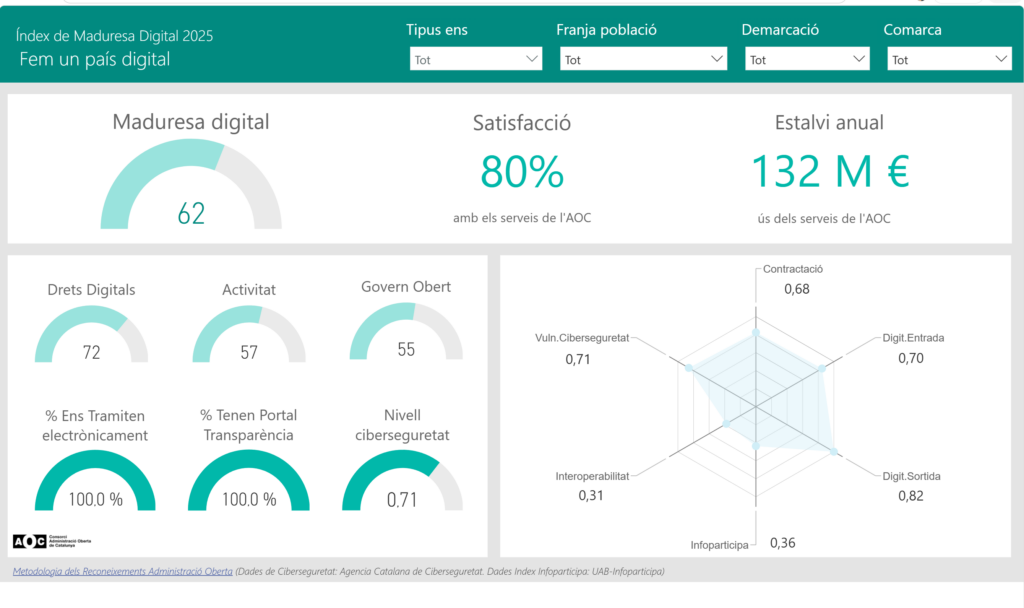Click the Satisfacció heading
1024x608 pixels.
click(x=522, y=123)
